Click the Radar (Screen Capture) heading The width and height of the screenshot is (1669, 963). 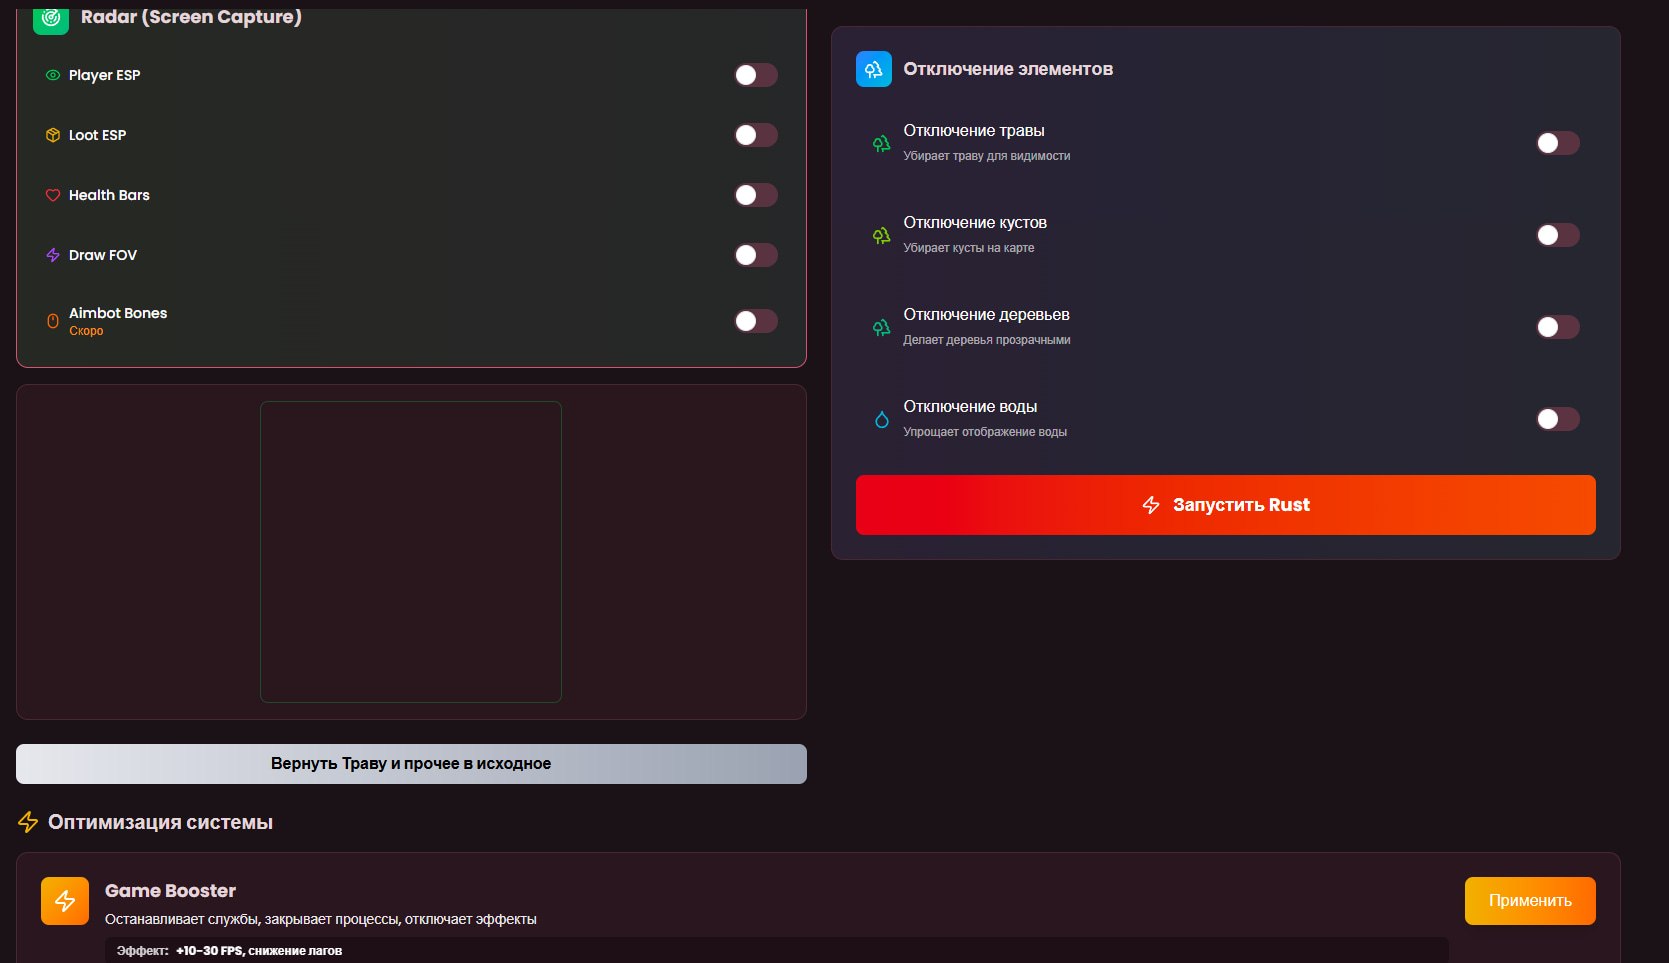pos(191,17)
